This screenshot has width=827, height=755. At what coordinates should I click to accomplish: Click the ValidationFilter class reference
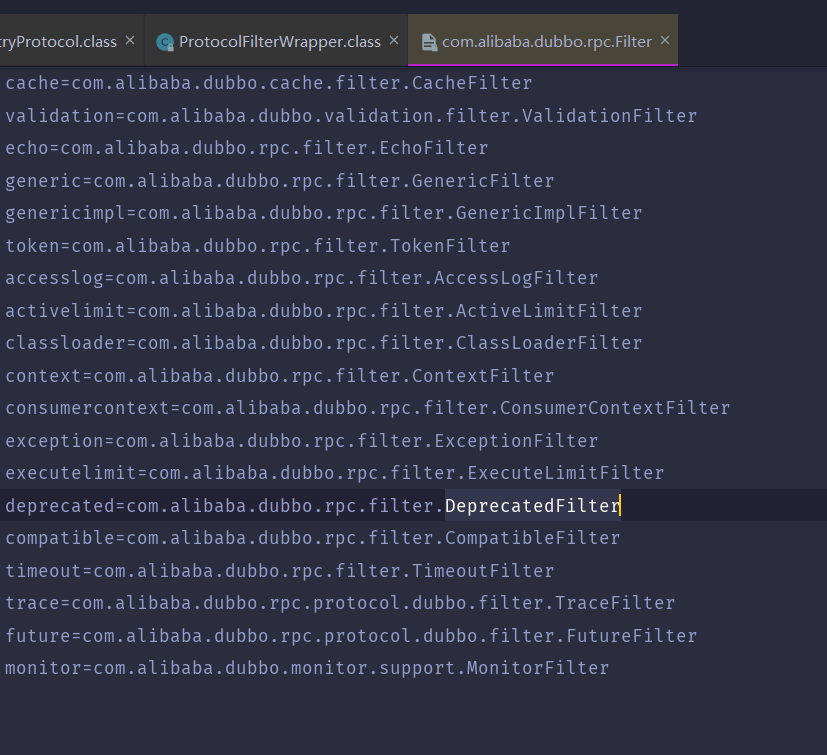(609, 116)
